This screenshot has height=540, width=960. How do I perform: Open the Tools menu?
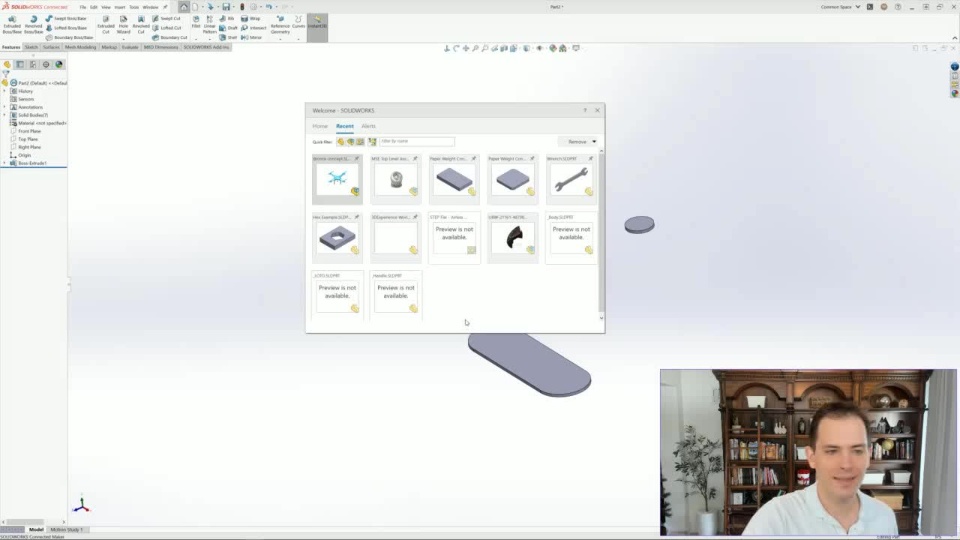click(134, 7)
